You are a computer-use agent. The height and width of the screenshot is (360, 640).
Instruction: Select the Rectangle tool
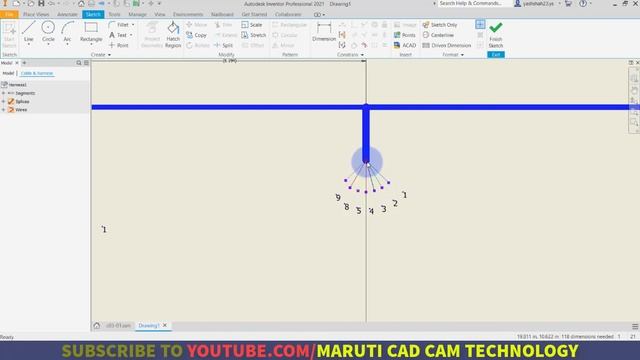pyautogui.click(x=91, y=32)
